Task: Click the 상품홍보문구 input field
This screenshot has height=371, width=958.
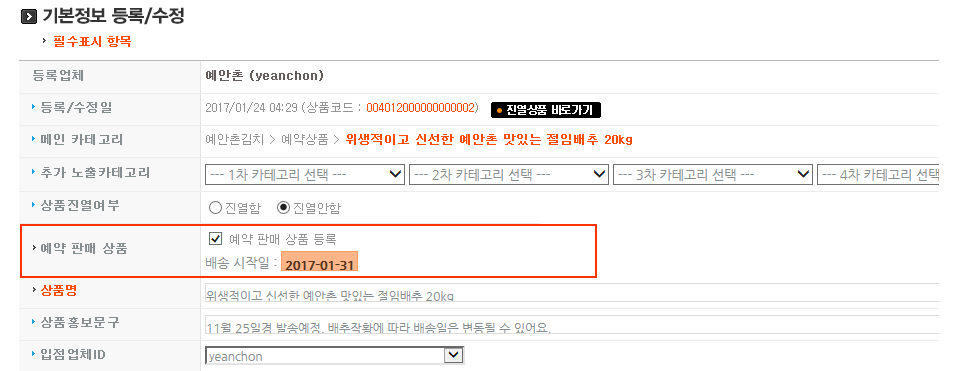Action: coord(572,325)
